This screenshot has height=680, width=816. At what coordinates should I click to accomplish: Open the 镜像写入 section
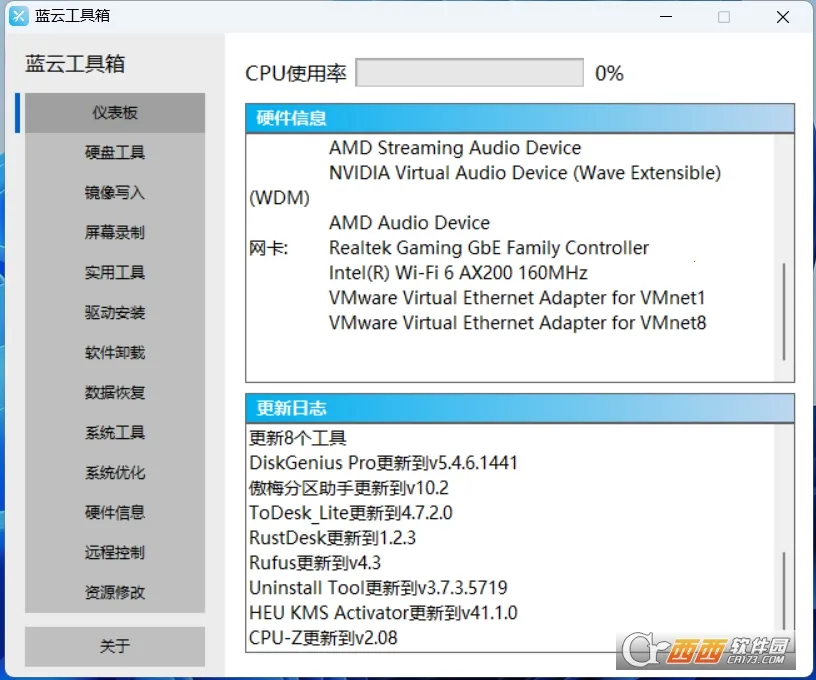pyautogui.click(x=115, y=193)
